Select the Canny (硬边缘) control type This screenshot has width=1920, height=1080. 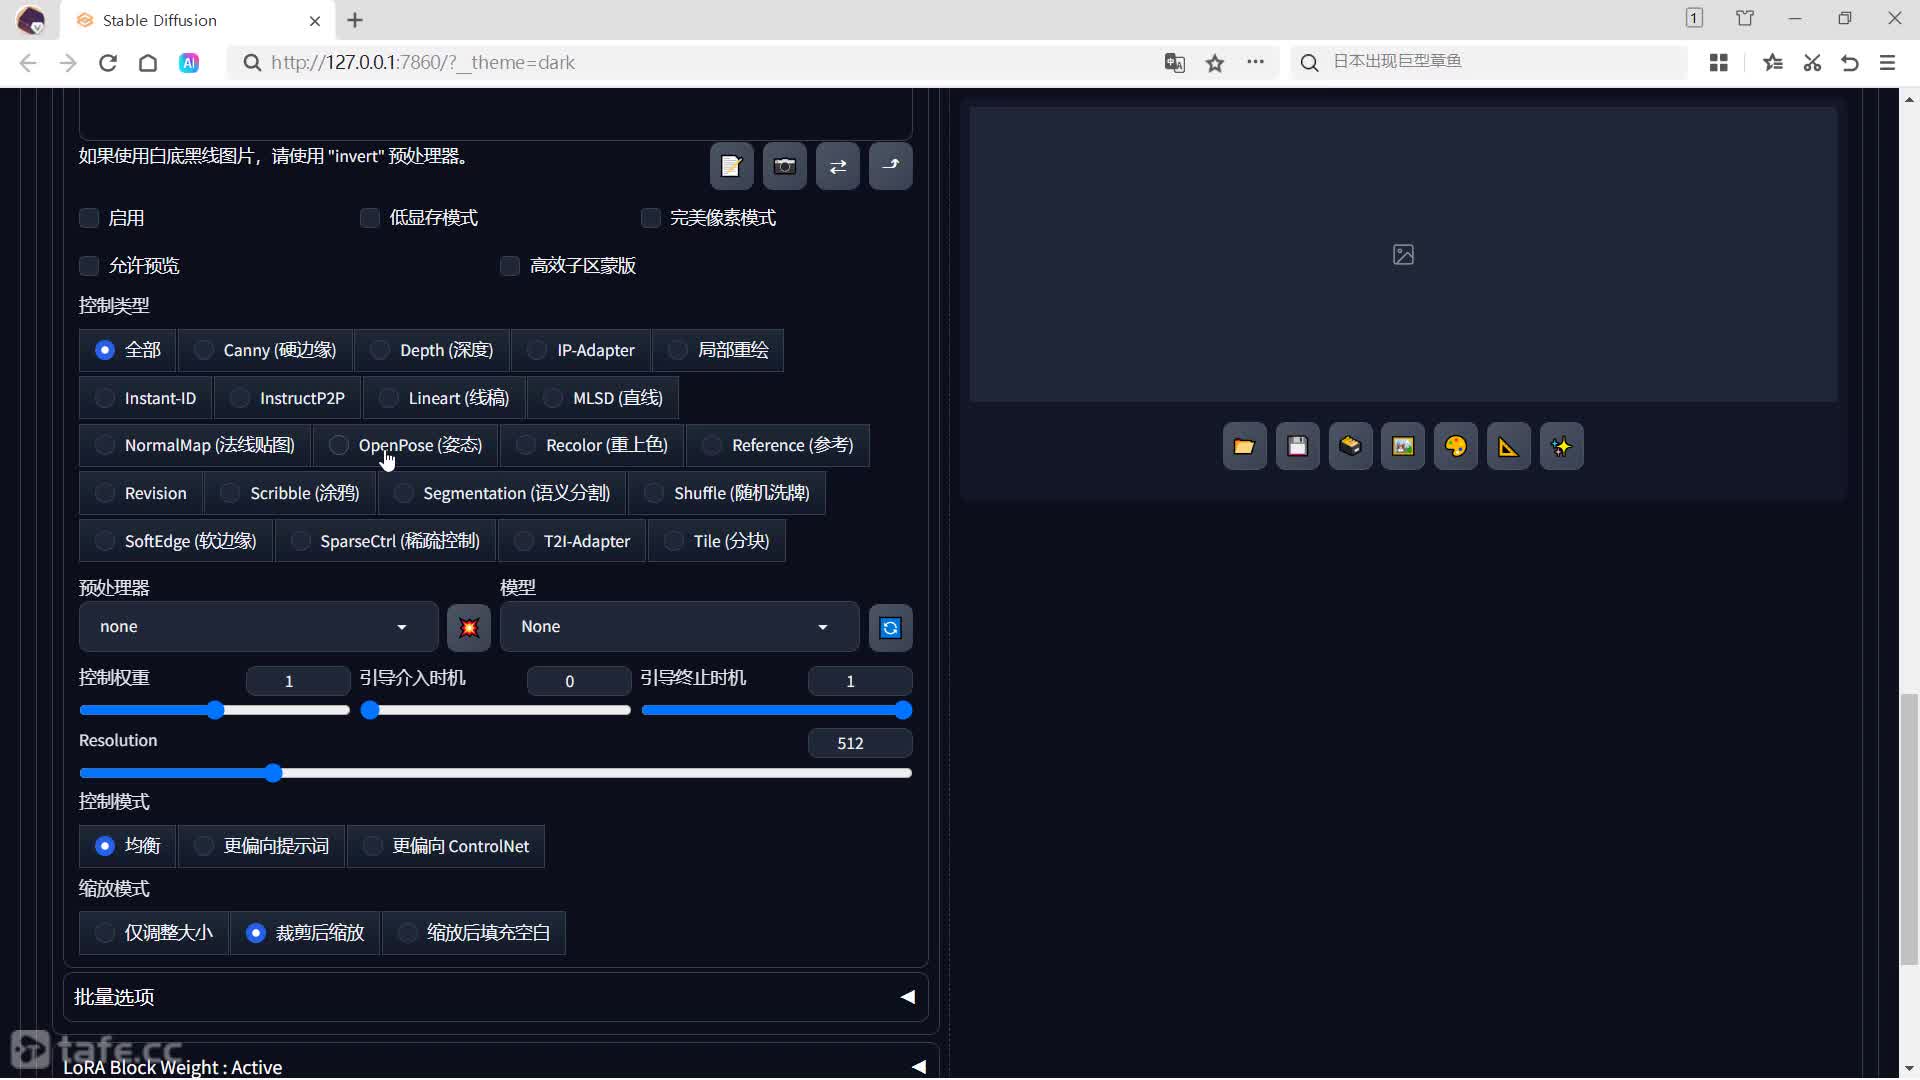(x=265, y=351)
